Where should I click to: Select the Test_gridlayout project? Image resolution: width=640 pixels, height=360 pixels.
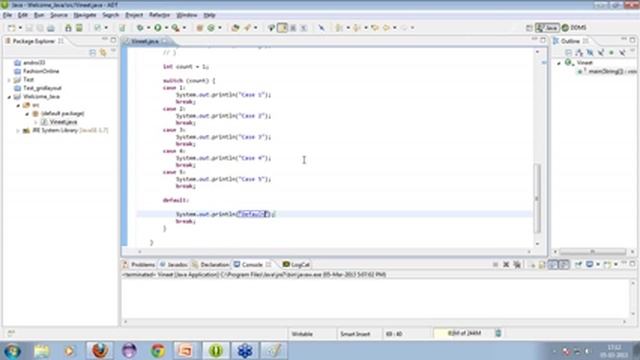click(x=42, y=88)
